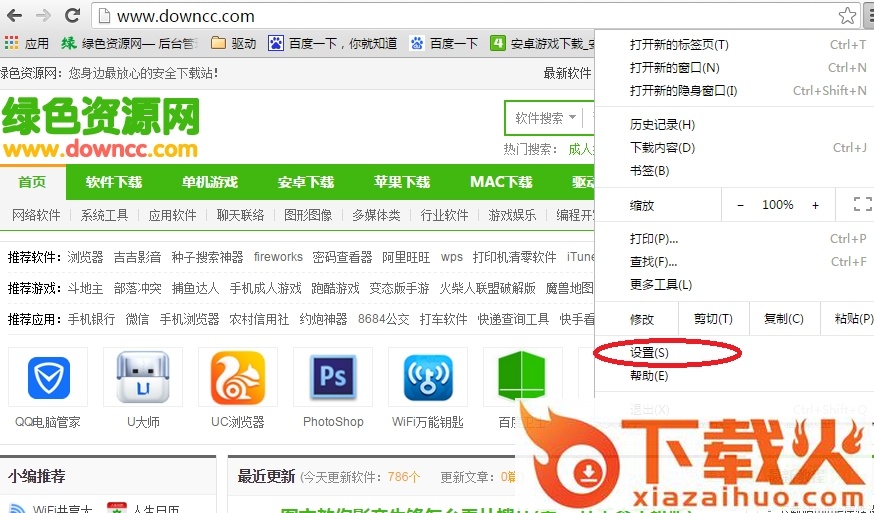Click 最新软件 link in top bar
Screen dimensions: 874x513
pyautogui.click(x=567, y=73)
